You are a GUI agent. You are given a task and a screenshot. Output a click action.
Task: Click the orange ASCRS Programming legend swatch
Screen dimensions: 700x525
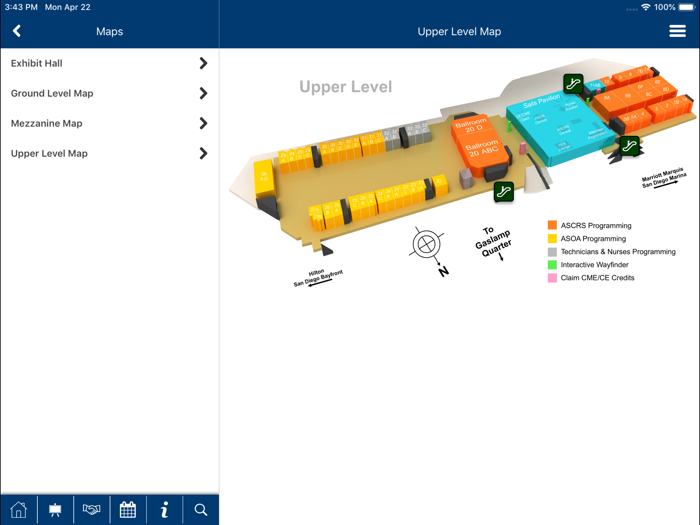click(x=552, y=226)
